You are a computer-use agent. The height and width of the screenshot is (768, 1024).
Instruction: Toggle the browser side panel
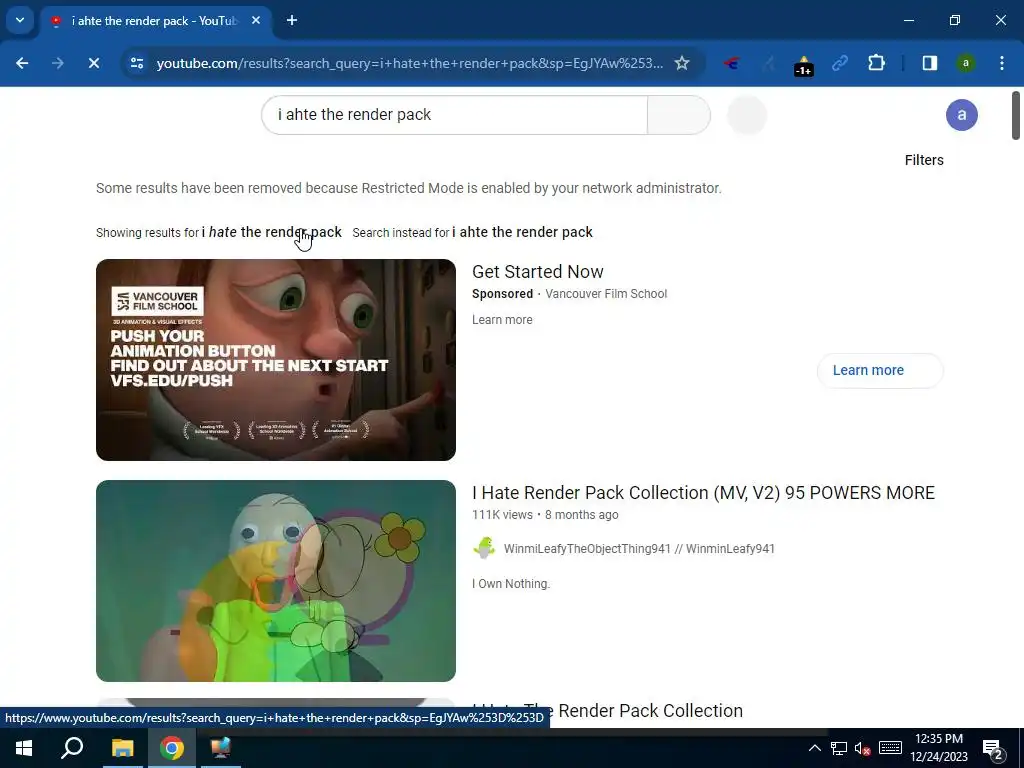click(929, 63)
